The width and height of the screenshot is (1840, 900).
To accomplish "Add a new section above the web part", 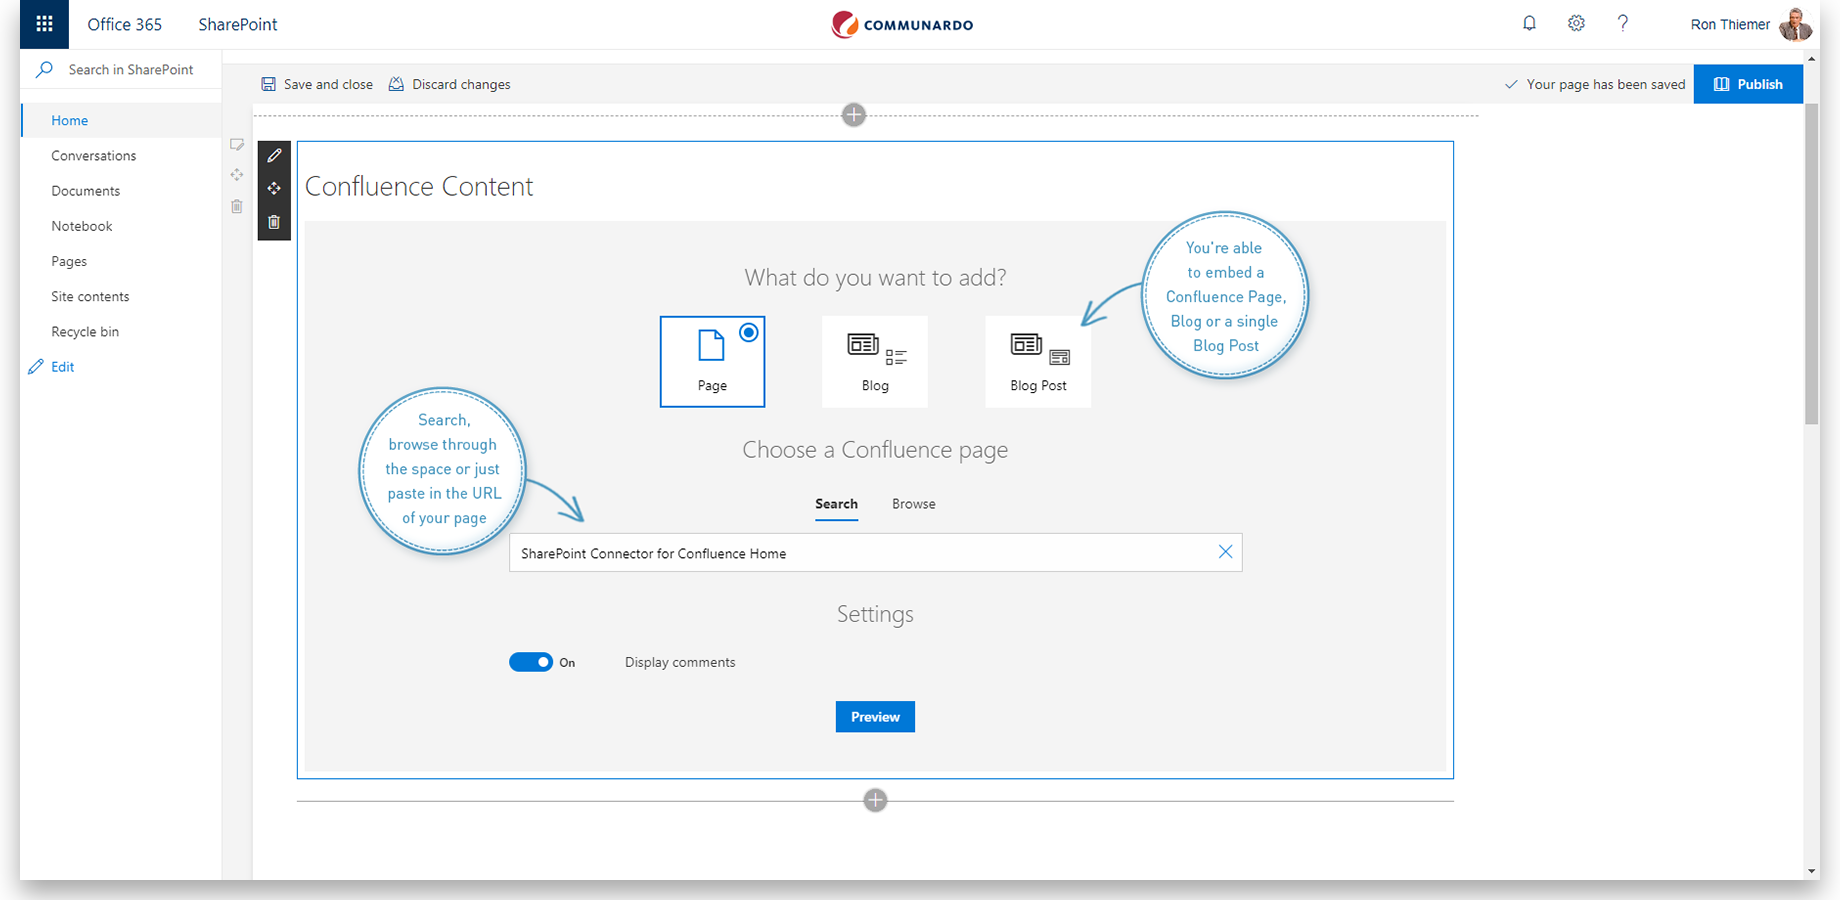I will pyautogui.click(x=854, y=115).
